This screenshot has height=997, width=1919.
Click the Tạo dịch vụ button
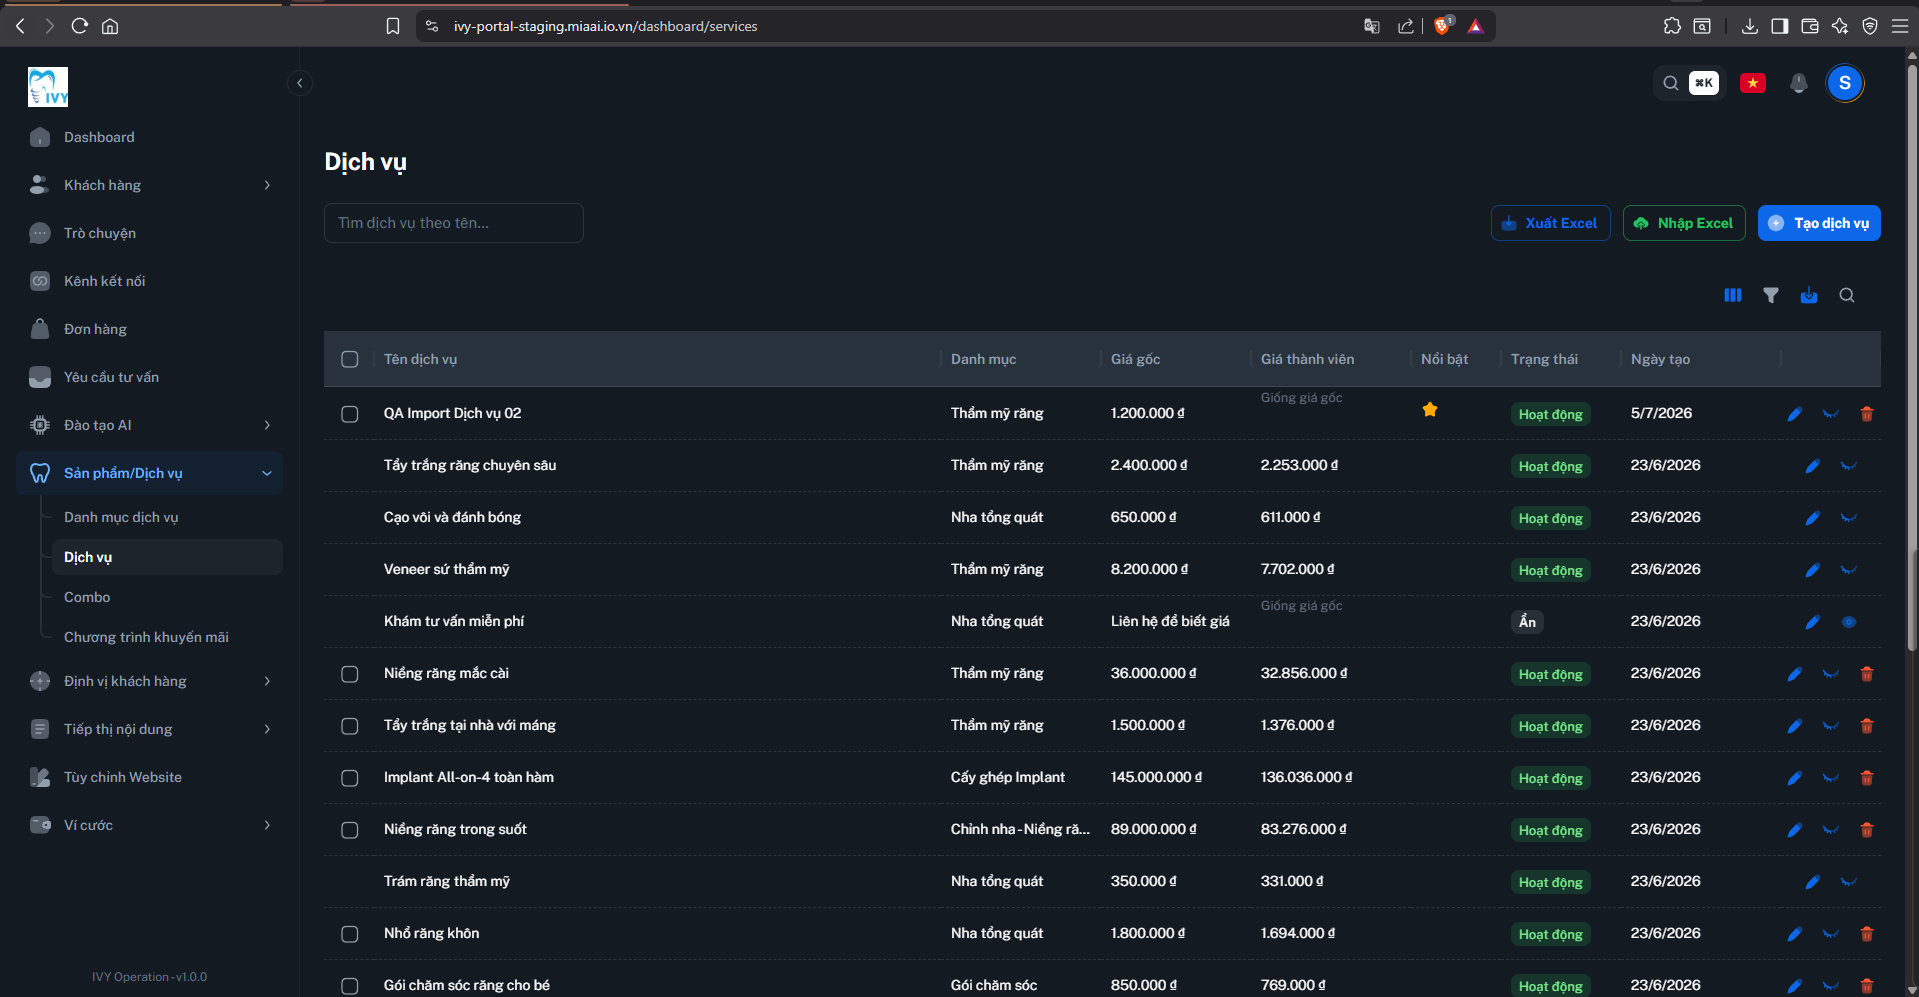tap(1819, 223)
